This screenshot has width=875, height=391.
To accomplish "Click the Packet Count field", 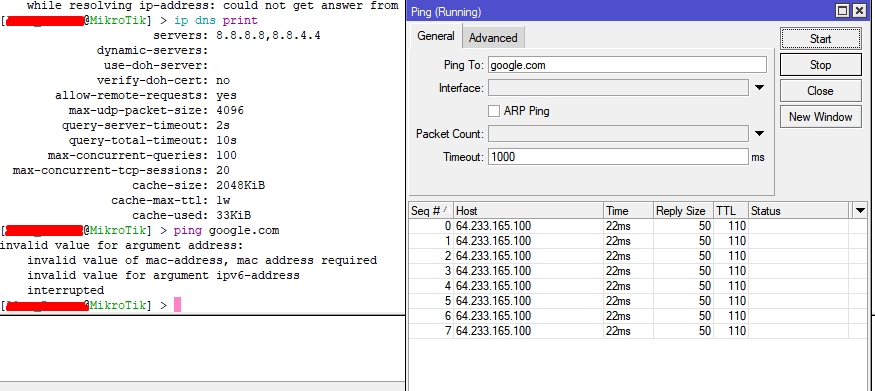I will (618, 134).
